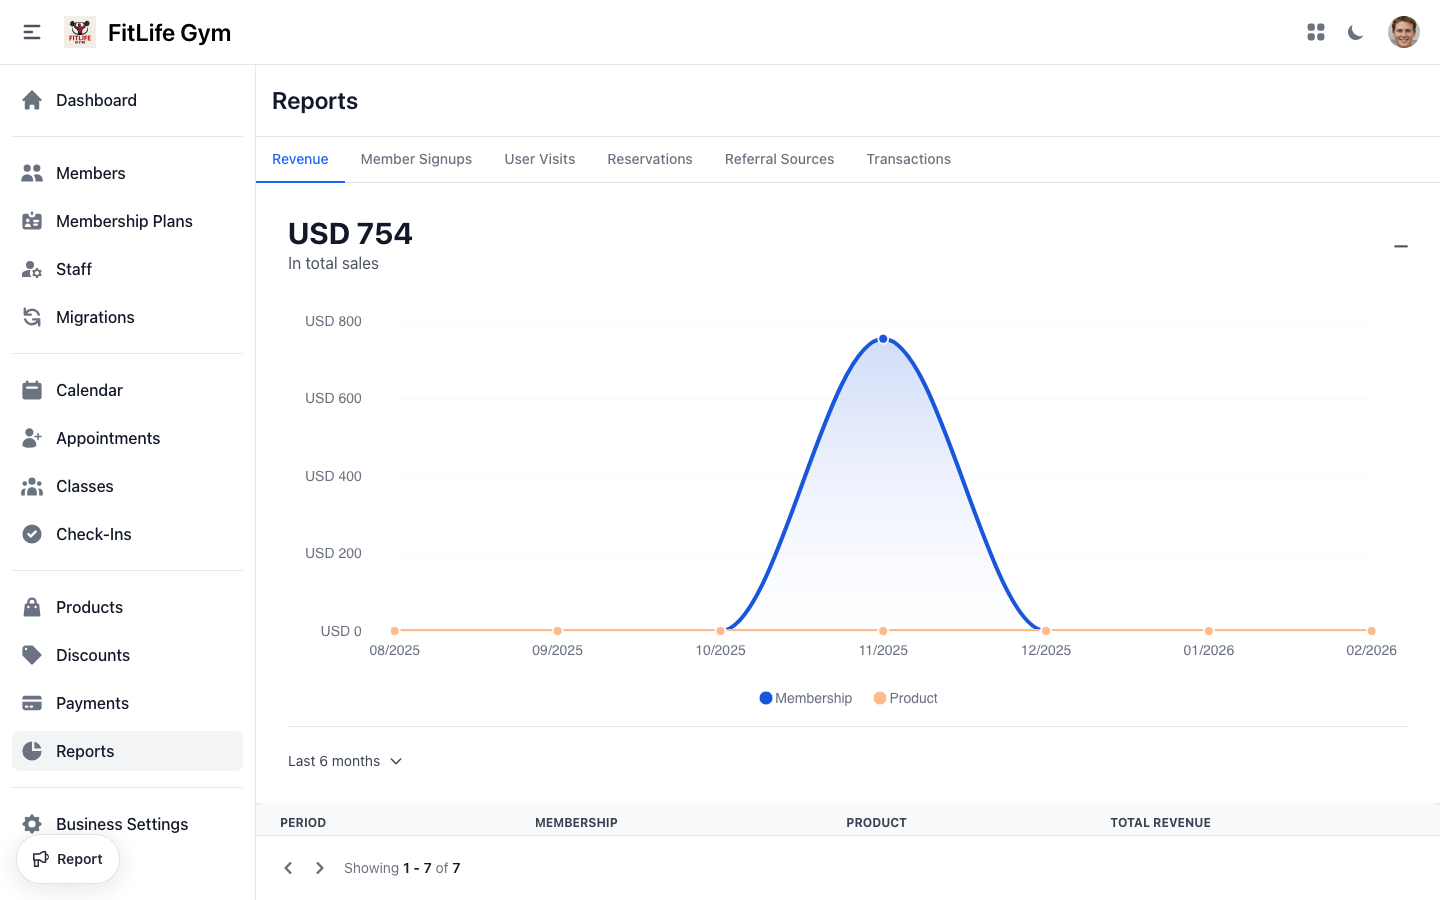Click the floating Report button
Image resolution: width=1440 pixels, height=900 pixels.
[67, 858]
